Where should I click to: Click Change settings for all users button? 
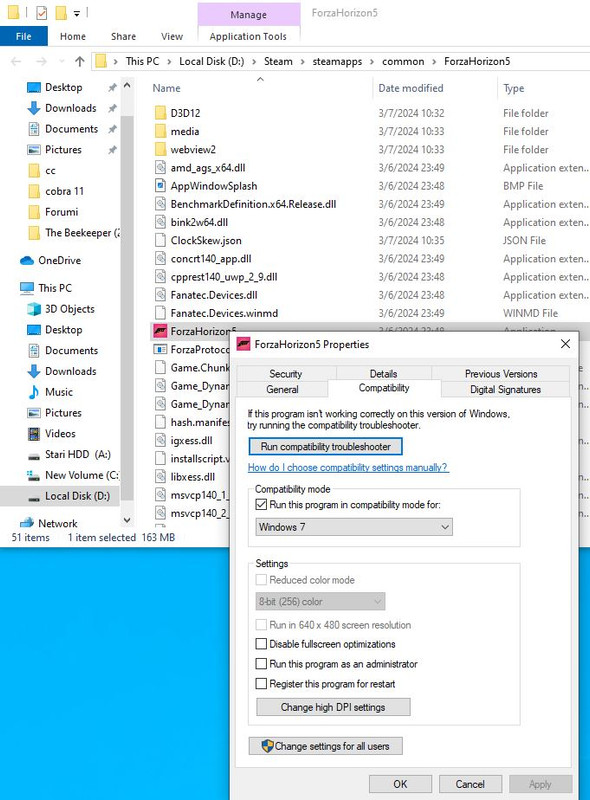(x=326, y=746)
